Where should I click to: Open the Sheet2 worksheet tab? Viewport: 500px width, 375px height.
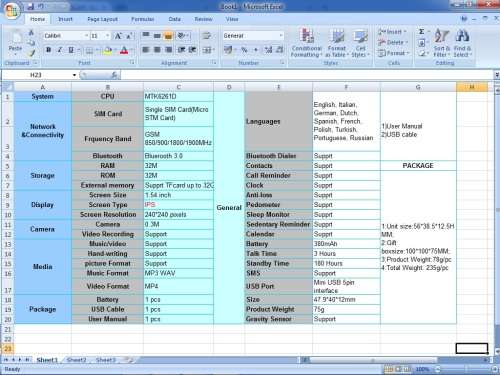pos(76,360)
